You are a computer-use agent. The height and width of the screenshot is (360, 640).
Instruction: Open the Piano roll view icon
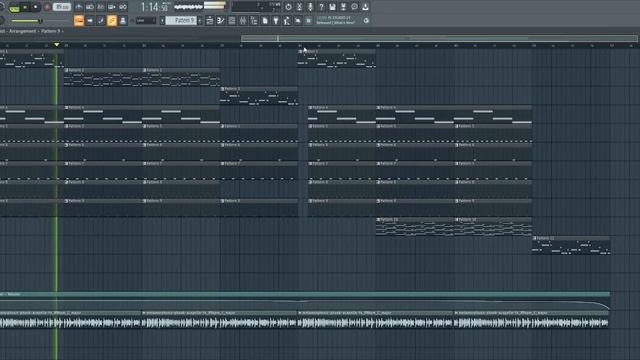click(x=90, y=20)
